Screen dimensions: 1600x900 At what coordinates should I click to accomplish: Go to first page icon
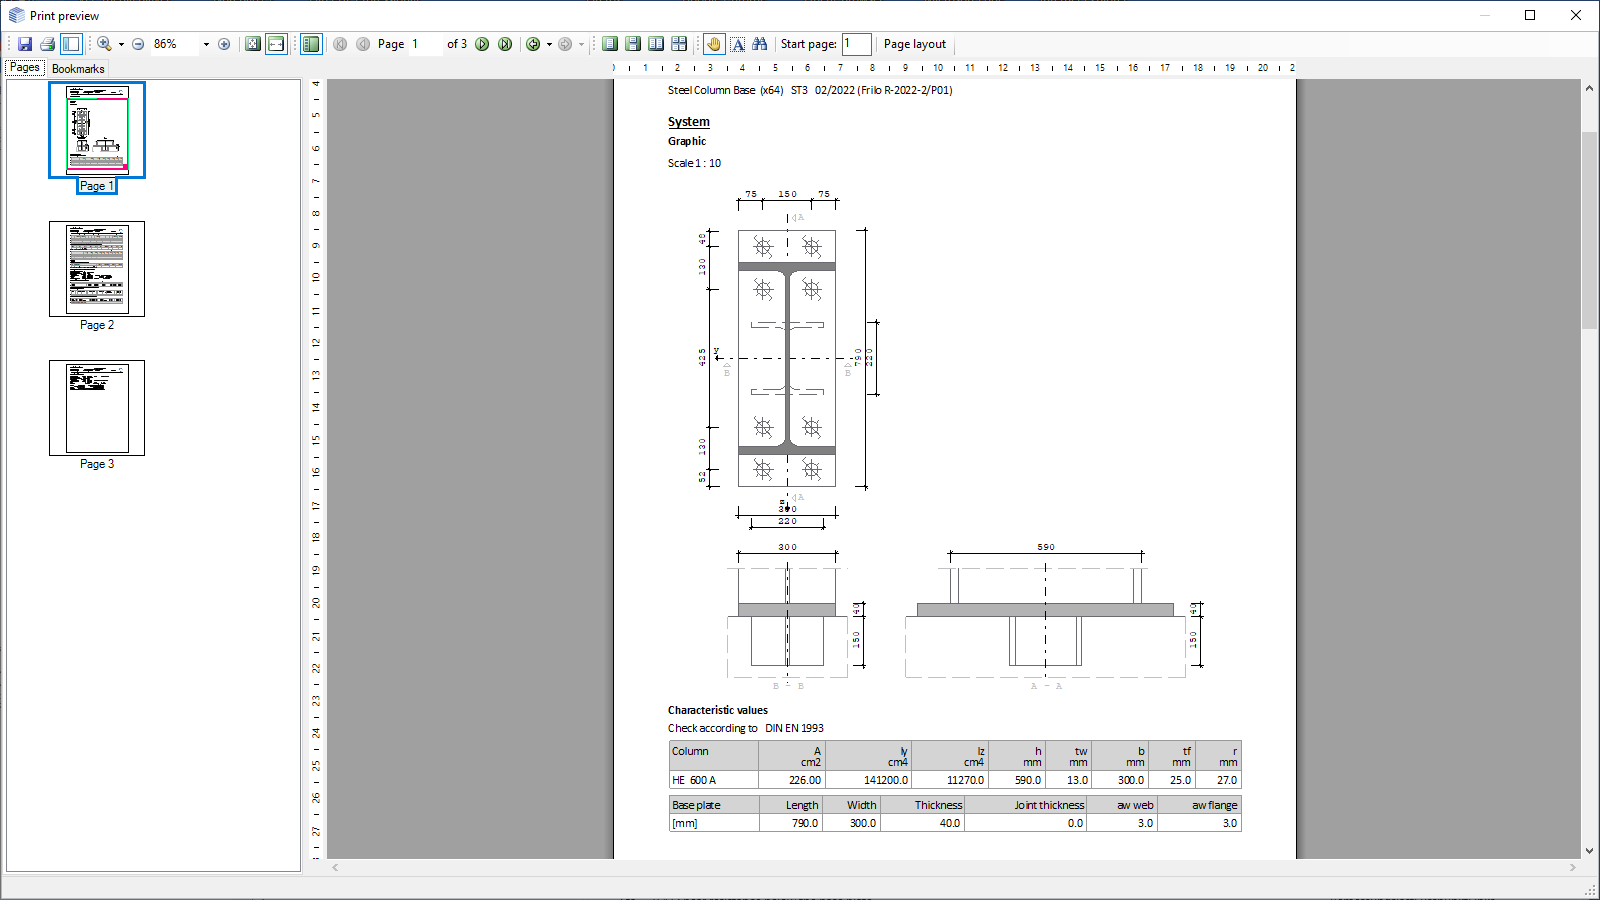click(x=340, y=44)
